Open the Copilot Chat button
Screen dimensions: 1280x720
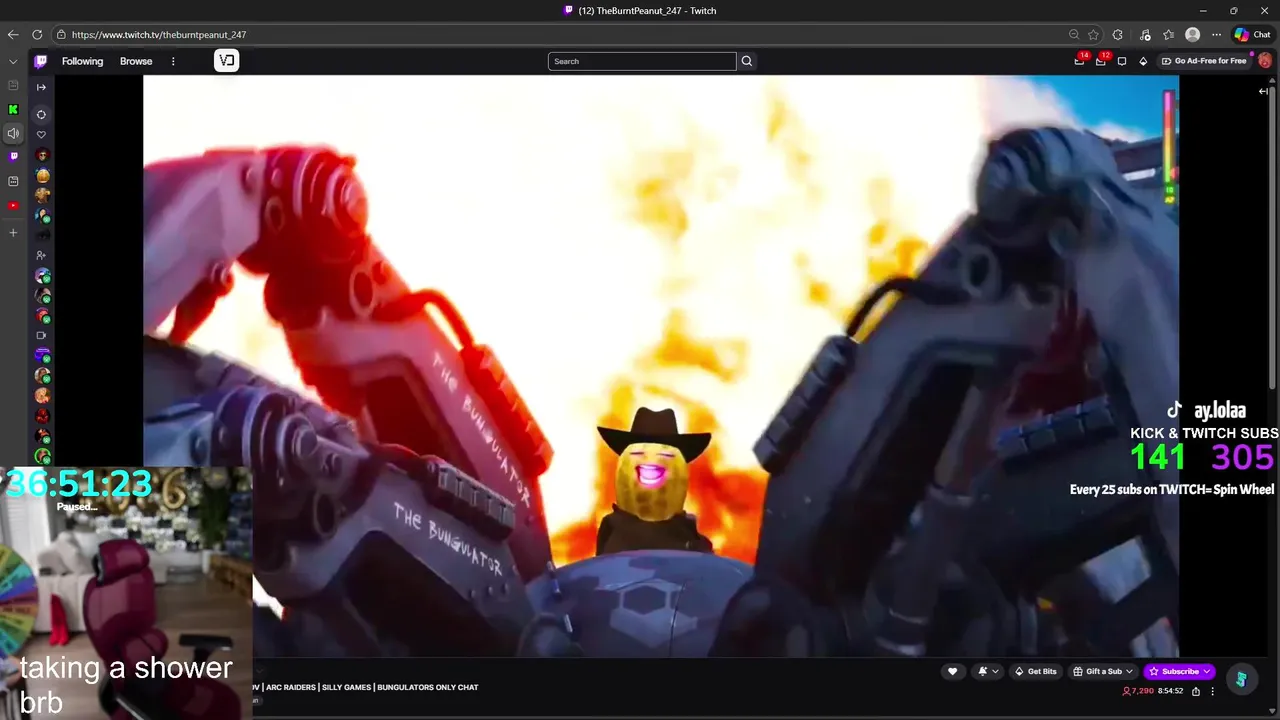(1252, 34)
